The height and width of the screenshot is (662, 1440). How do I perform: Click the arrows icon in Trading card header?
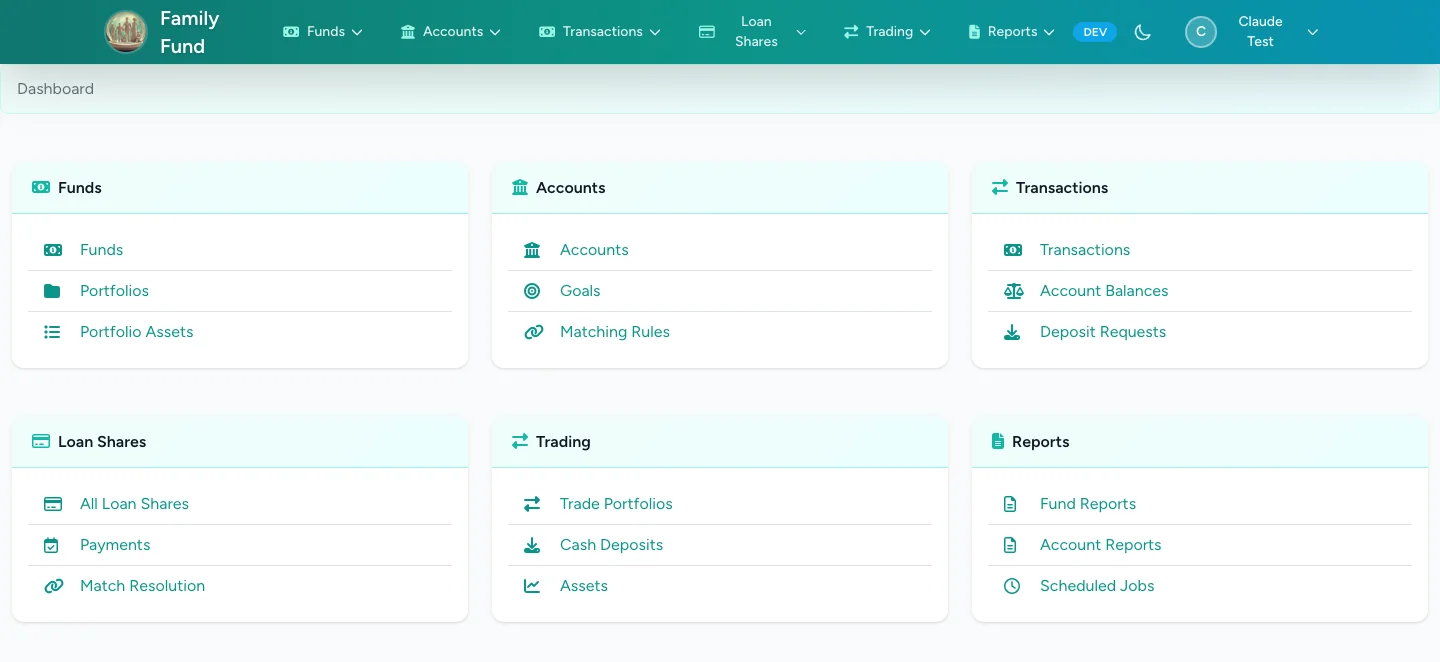pyautogui.click(x=520, y=441)
